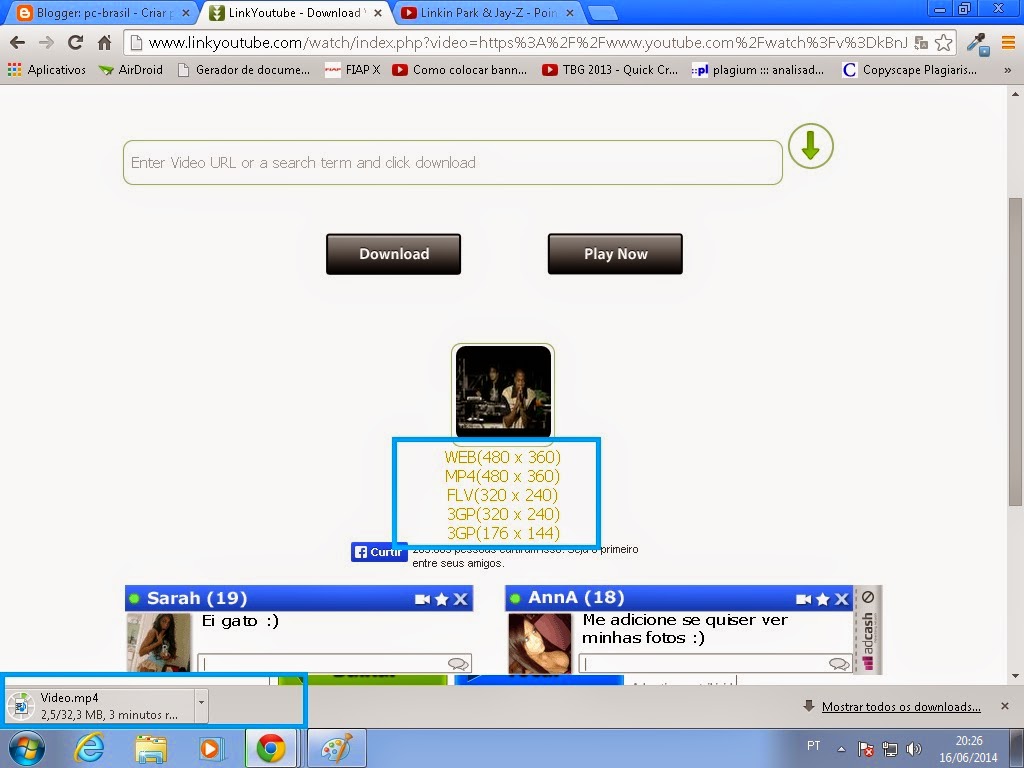This screenshot has height=768, width=1024.
Task: Click the Play Now button
Action: click(615, 254)
